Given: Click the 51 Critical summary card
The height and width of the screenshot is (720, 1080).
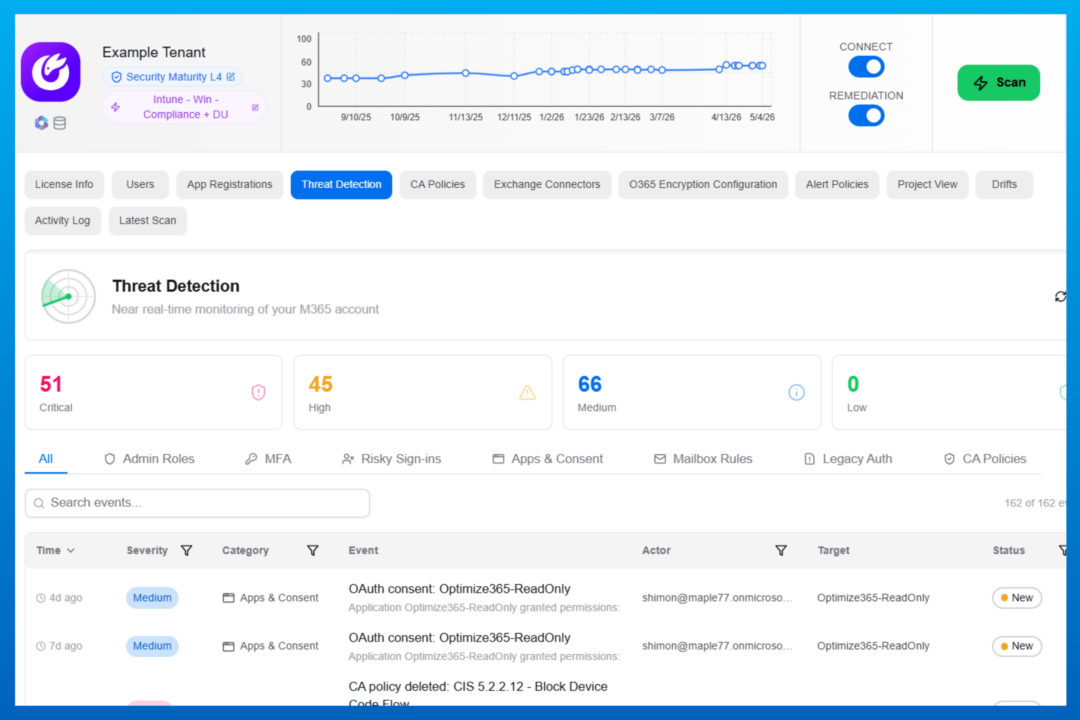Looking at the screenshot, I should point(154,393).
